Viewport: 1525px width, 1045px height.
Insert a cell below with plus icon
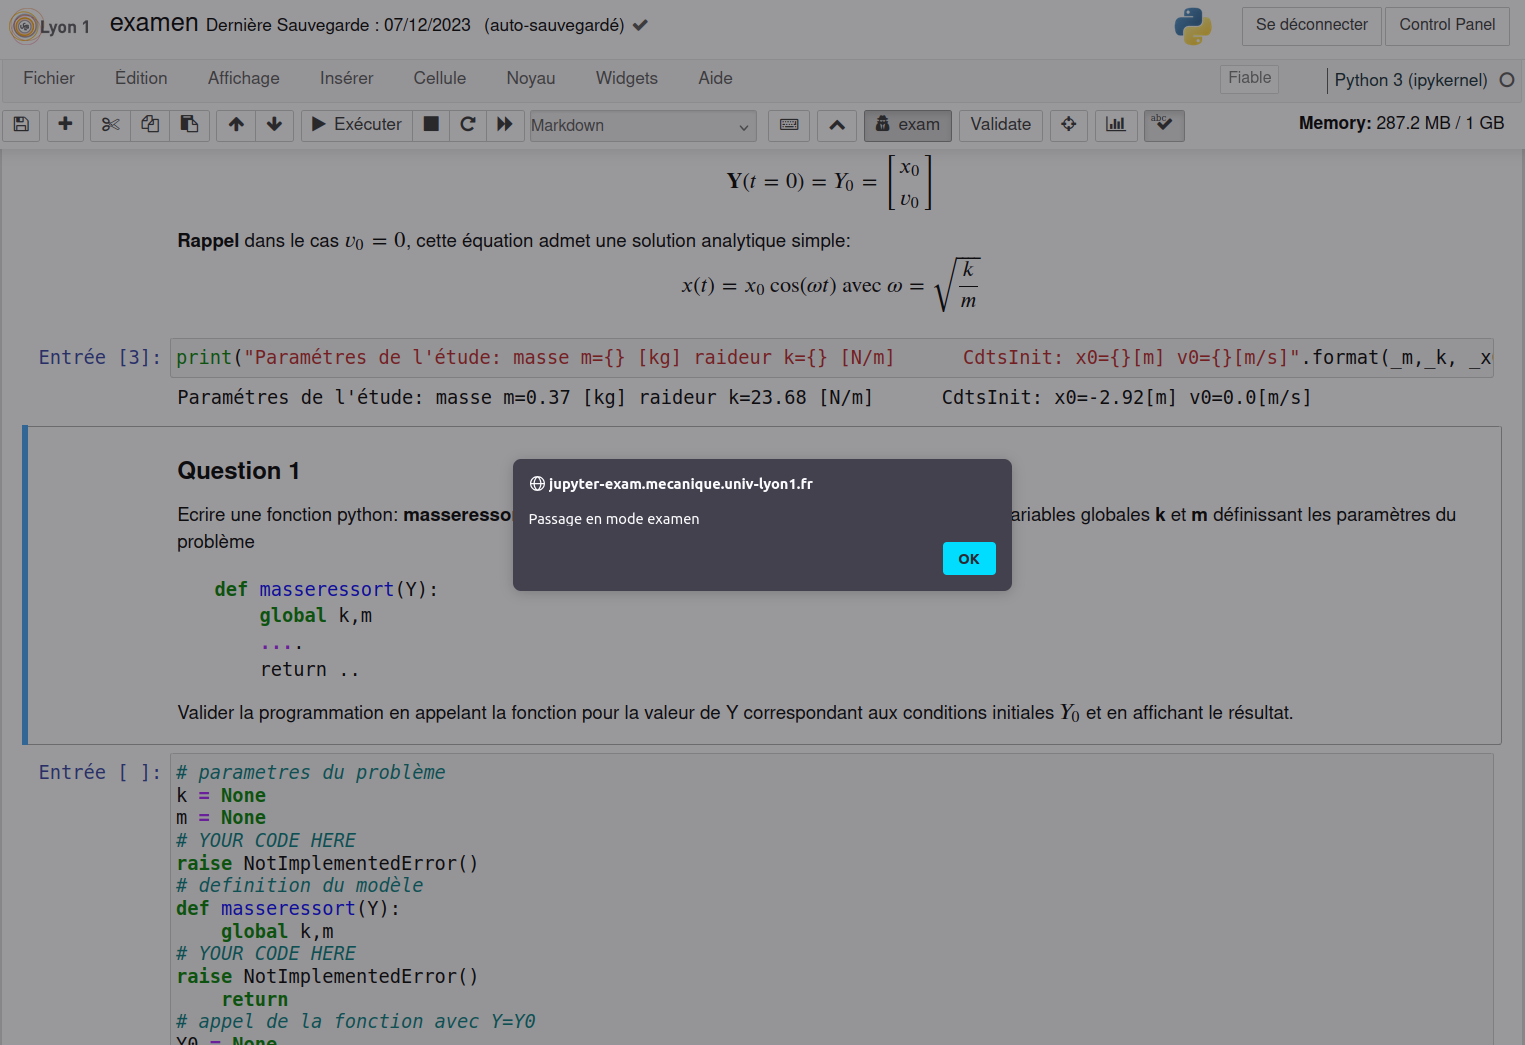tap(65, 125)
